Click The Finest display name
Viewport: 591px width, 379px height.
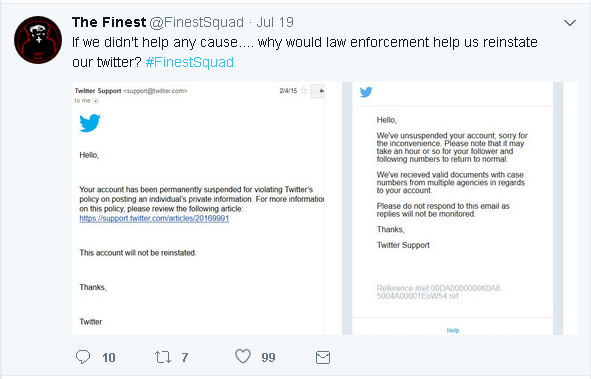(x=109, y=22)
